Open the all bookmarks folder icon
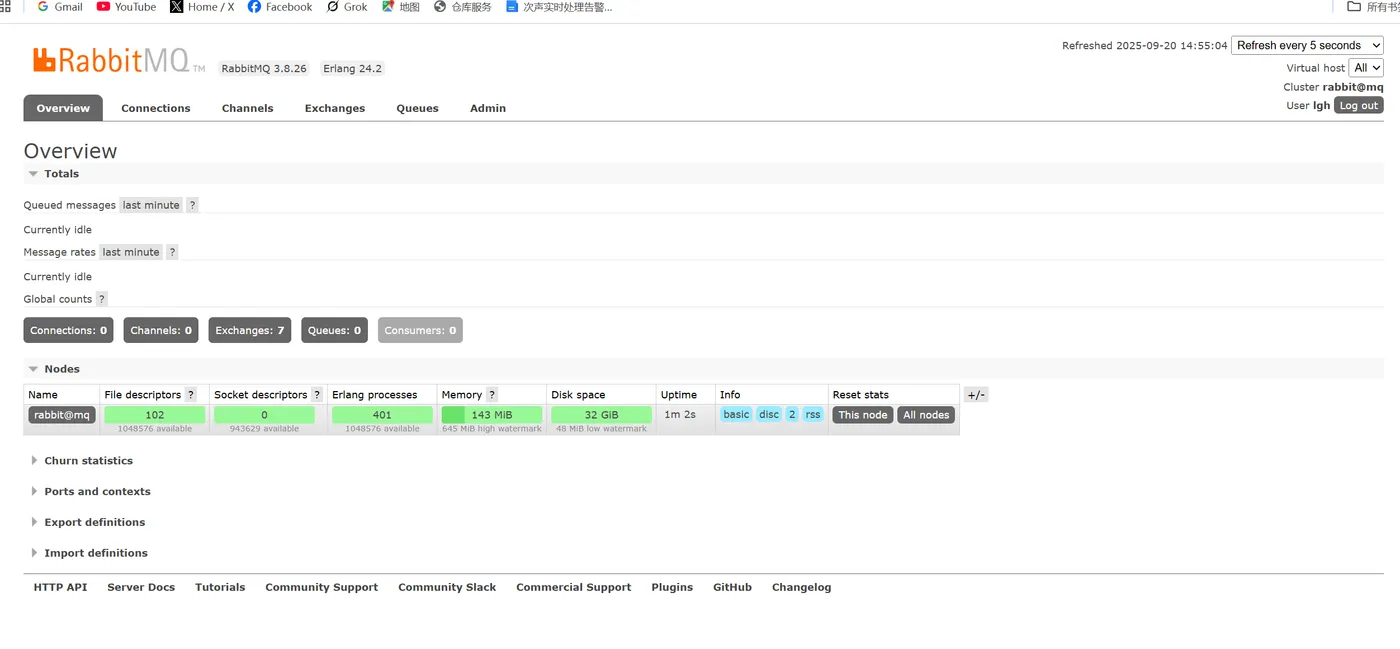The width and height of the screenshot is (1400, 649). pyautogui.click(x=1354, y=7)
